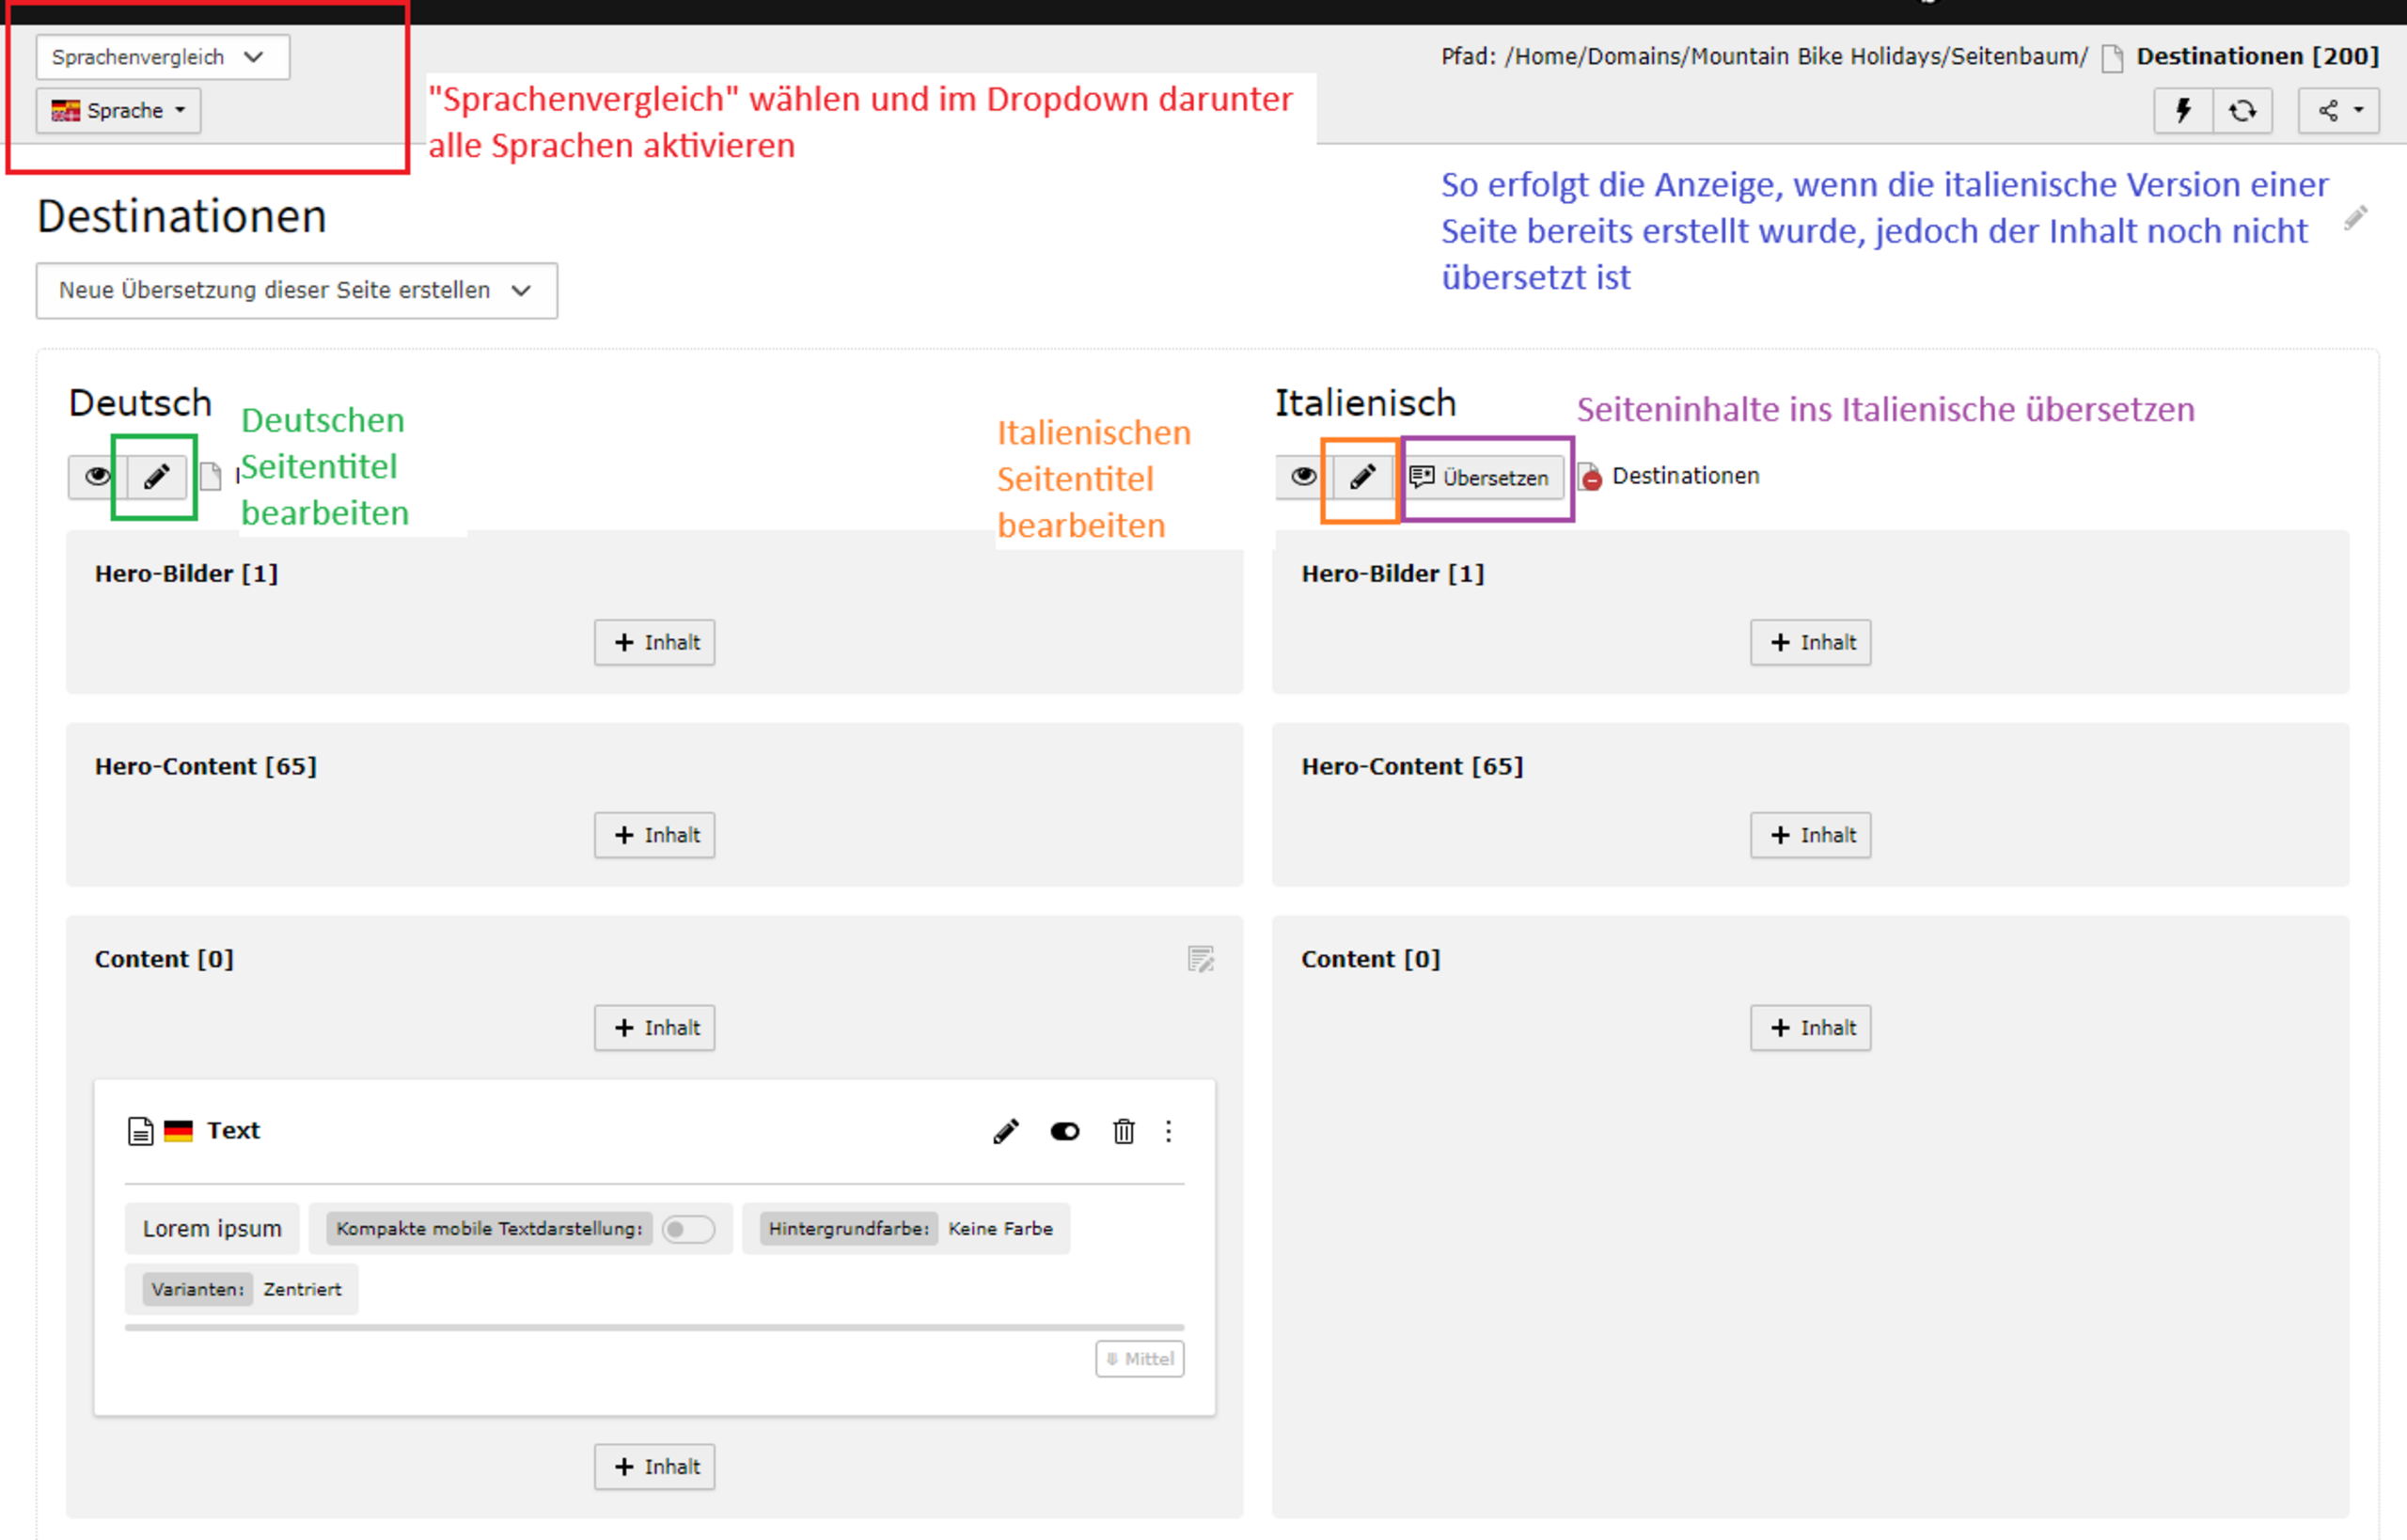Click the Italian Destinationen page icon
The height and width of the screenshot is (1540, 2407).
pos(1590,477)
